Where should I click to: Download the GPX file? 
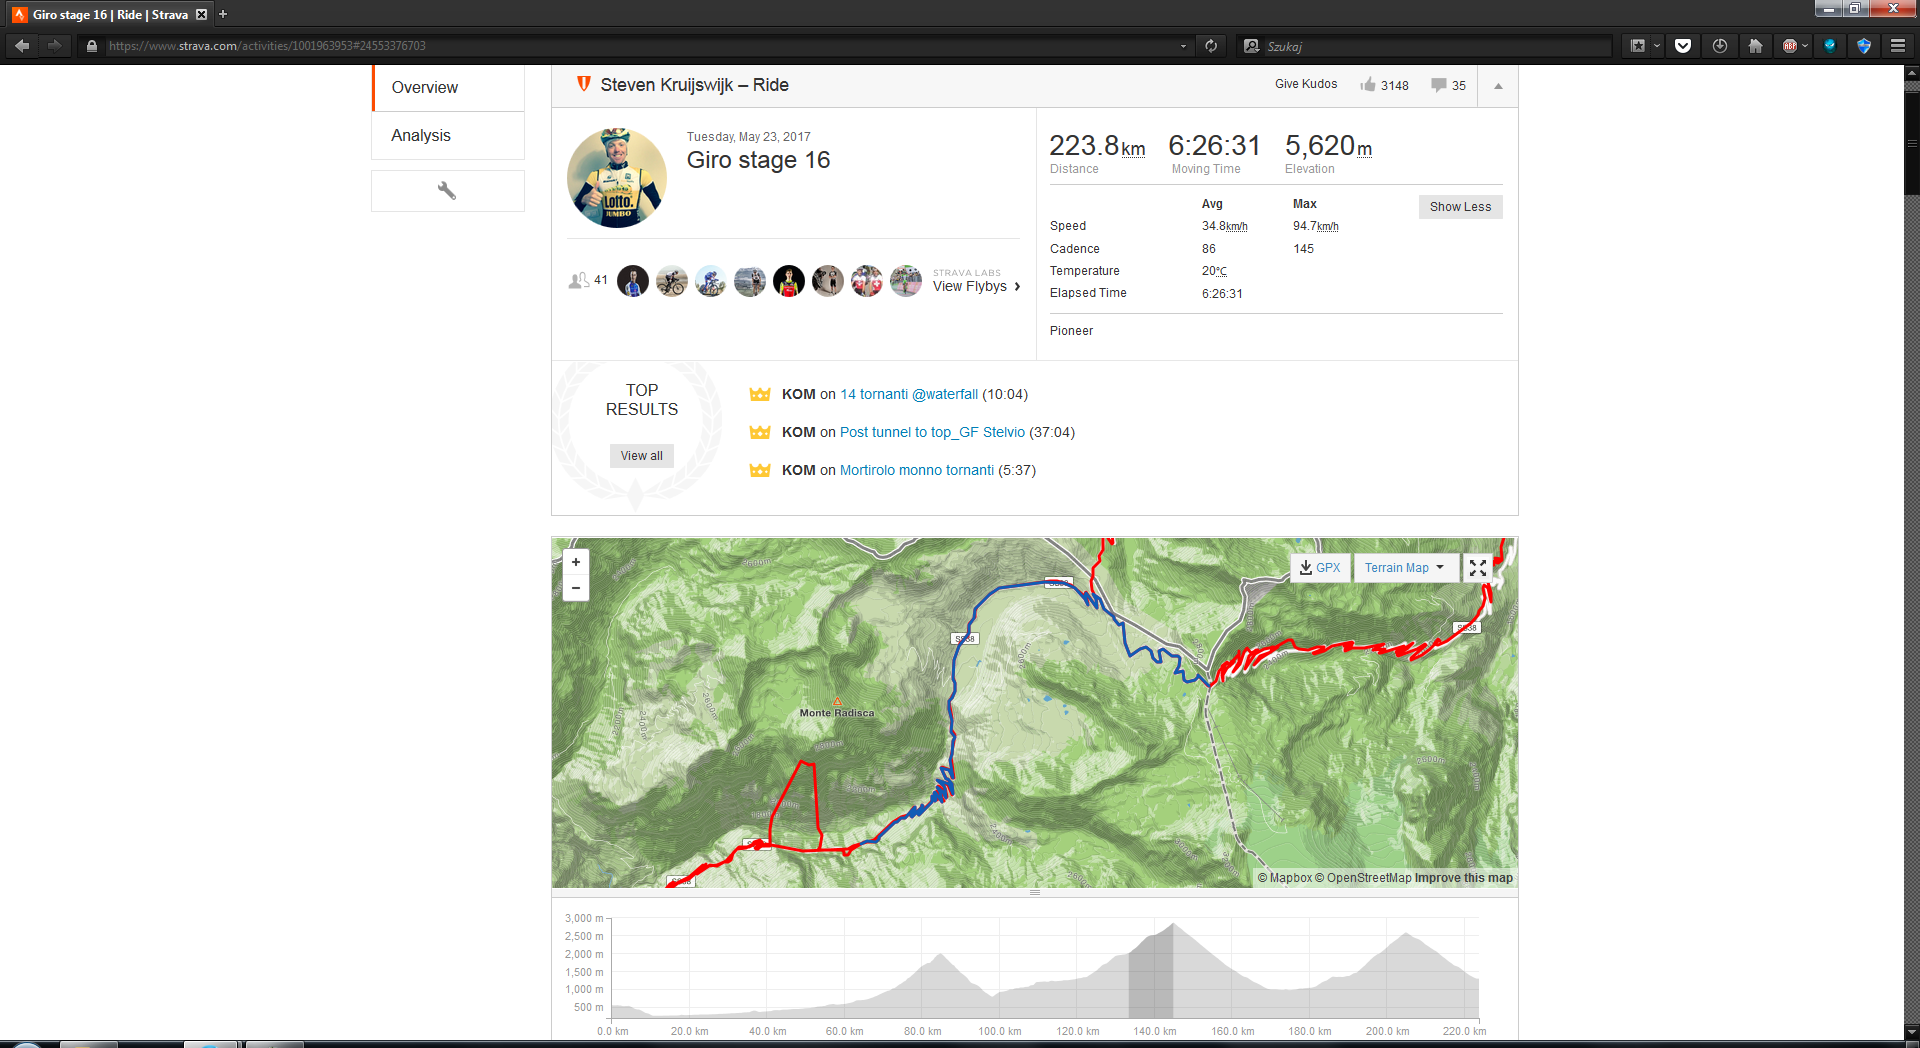pyautogui.click(x=1320, y=568)
